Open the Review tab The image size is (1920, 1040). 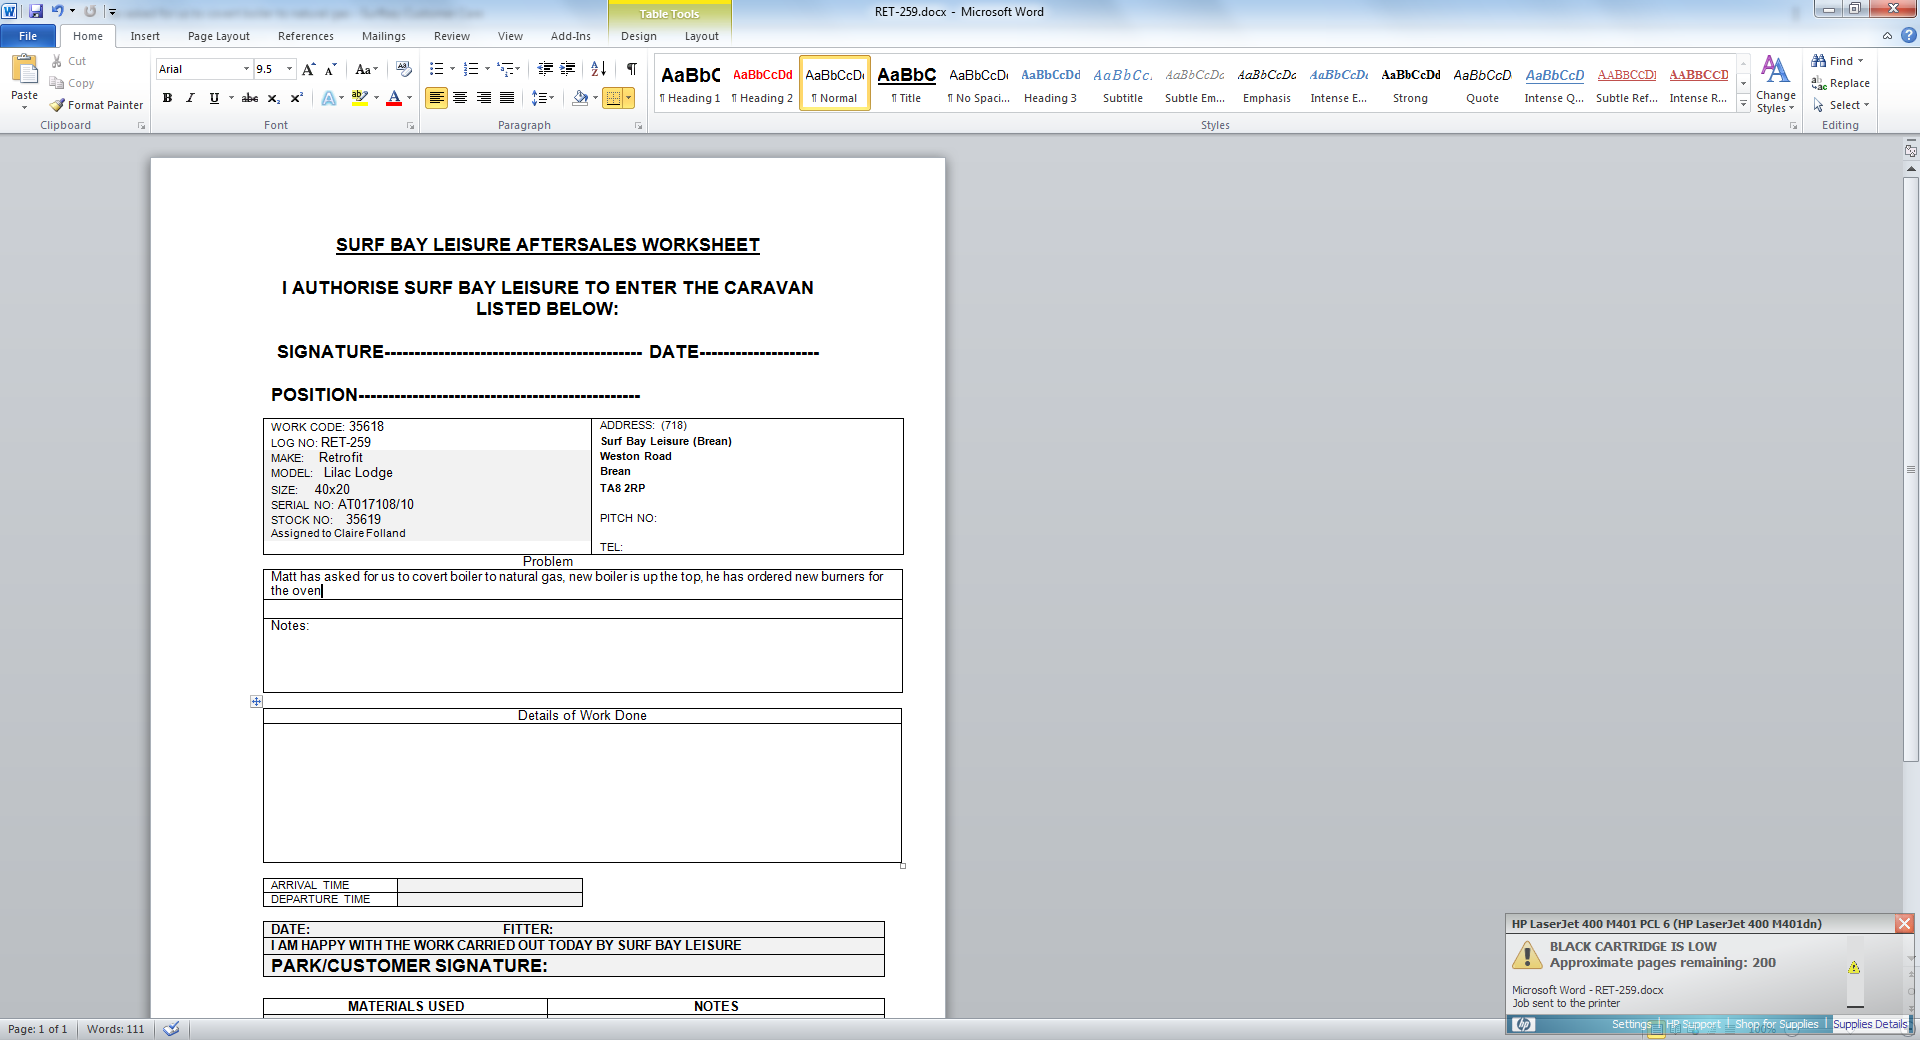(452, 36)
